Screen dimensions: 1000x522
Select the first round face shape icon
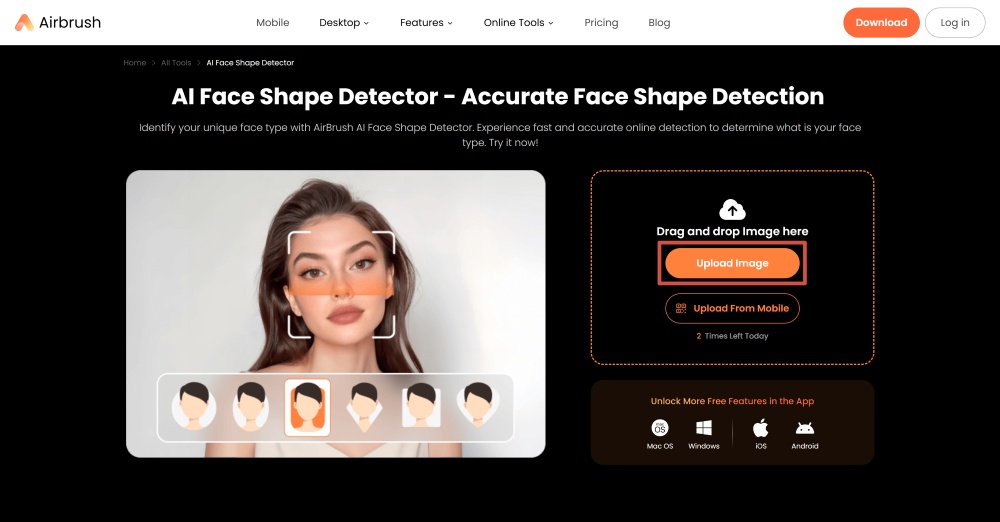click(x=194, y=406)
